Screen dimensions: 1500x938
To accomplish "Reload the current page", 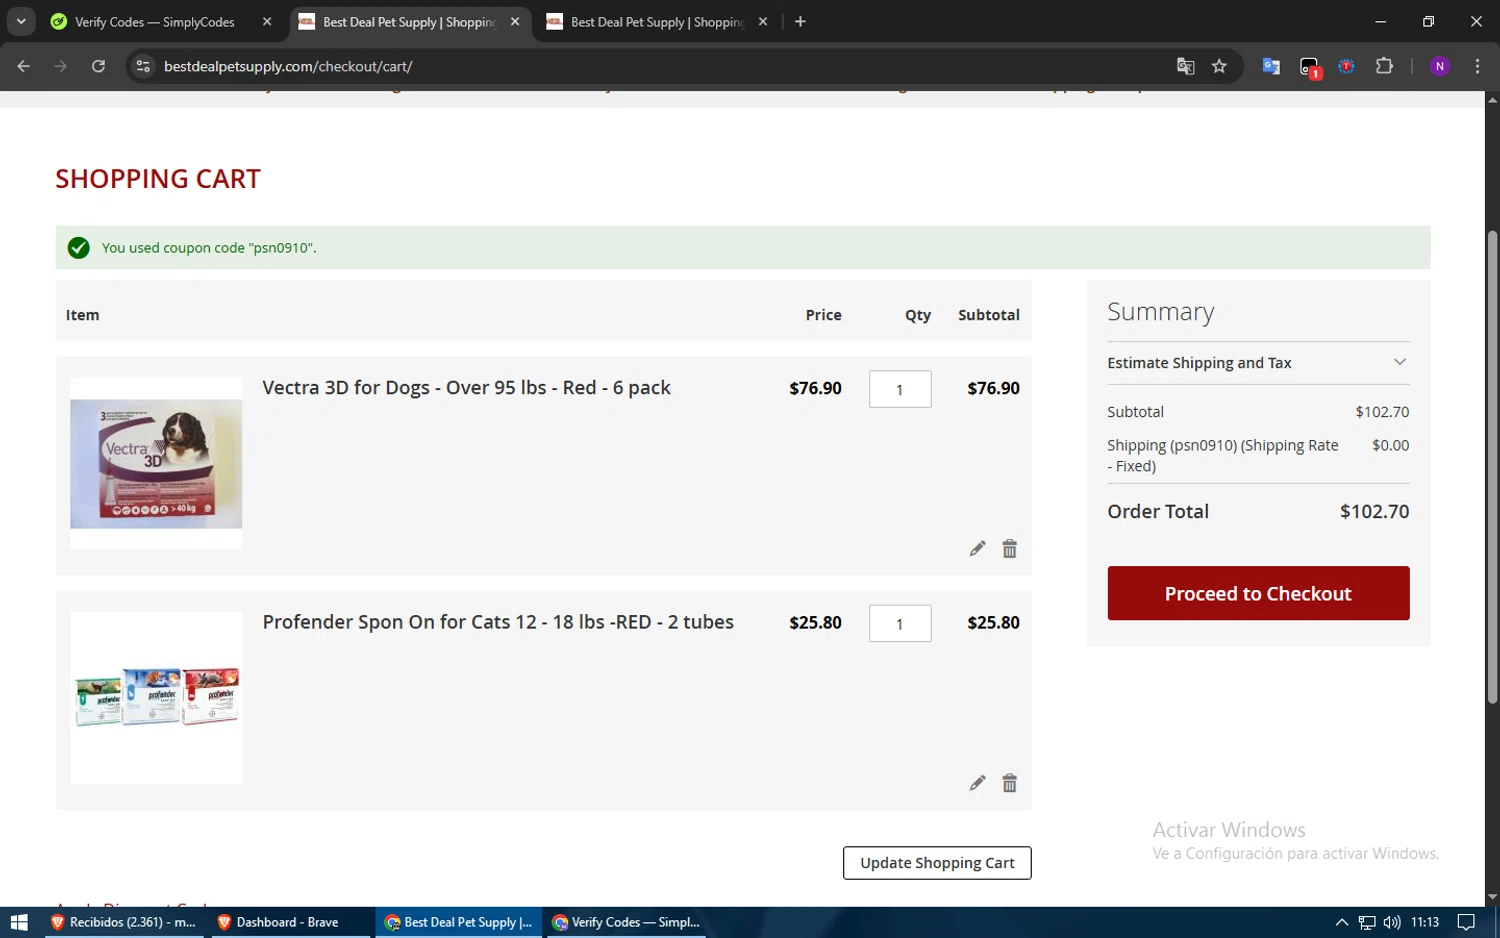I will pos(98,66).
